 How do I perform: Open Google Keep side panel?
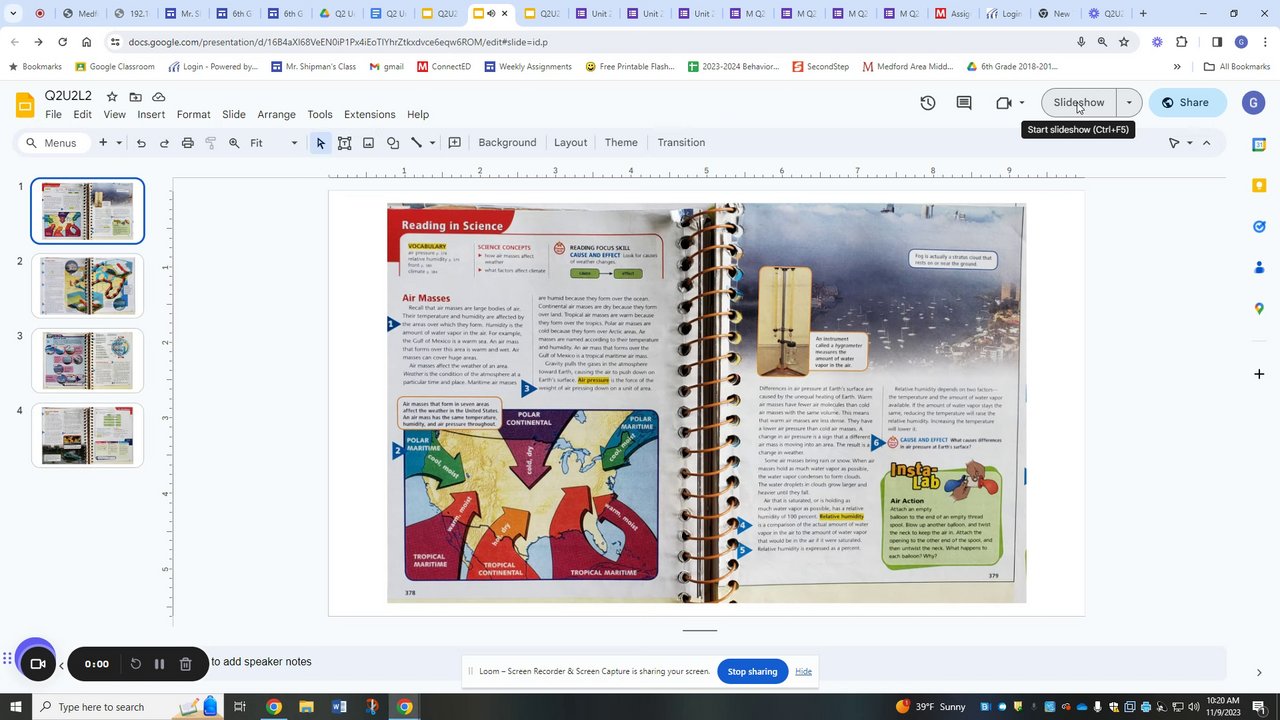click(x=1259, y=186)
